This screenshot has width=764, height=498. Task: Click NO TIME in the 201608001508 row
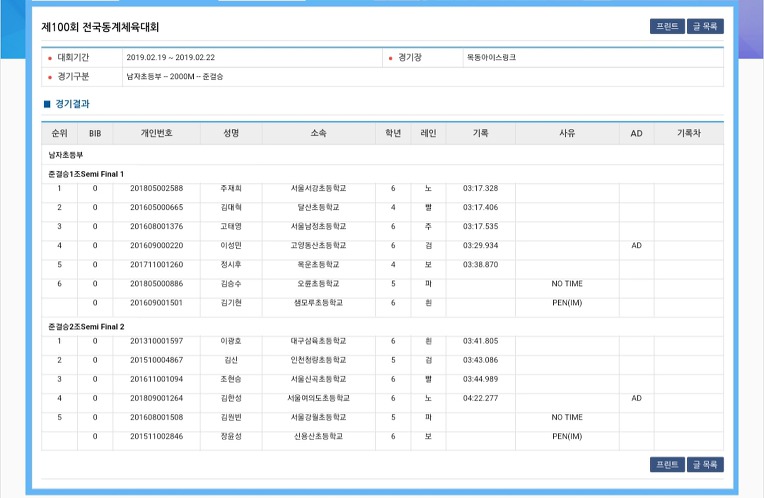567,417
